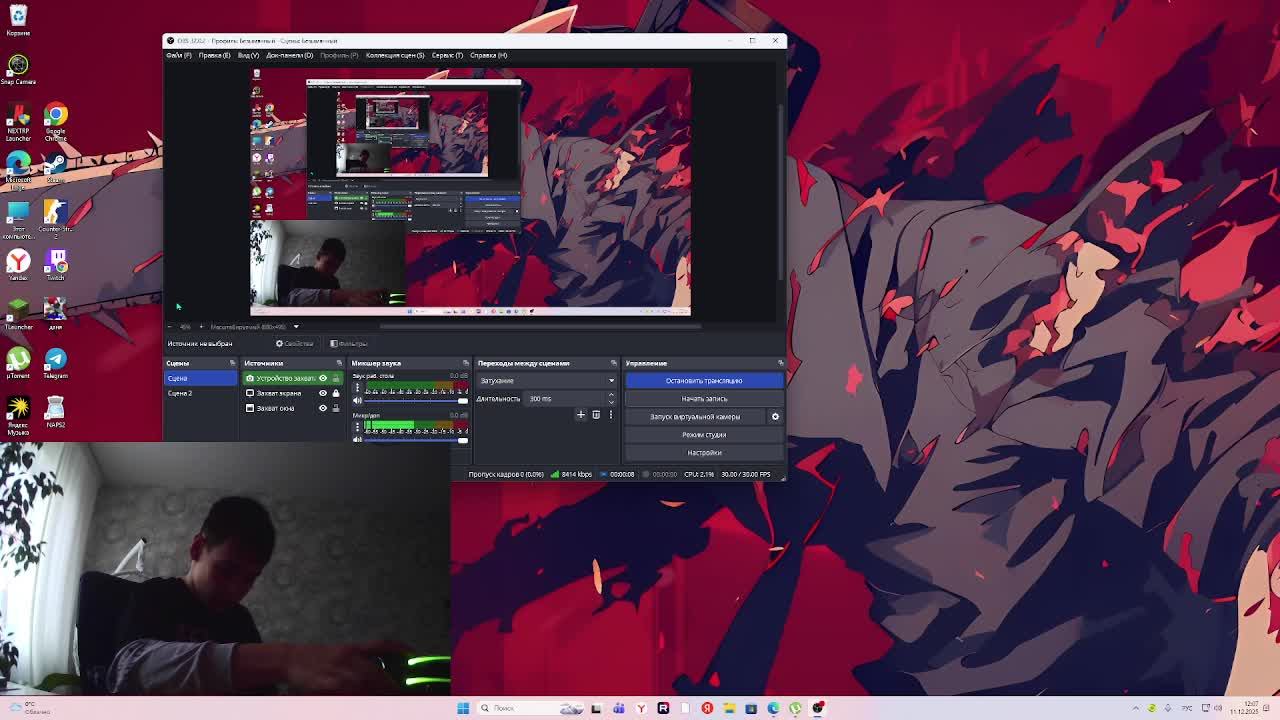The image size is (1280, 720).
Task: Open the Tools menu in OBS
Action: point(447,55)
